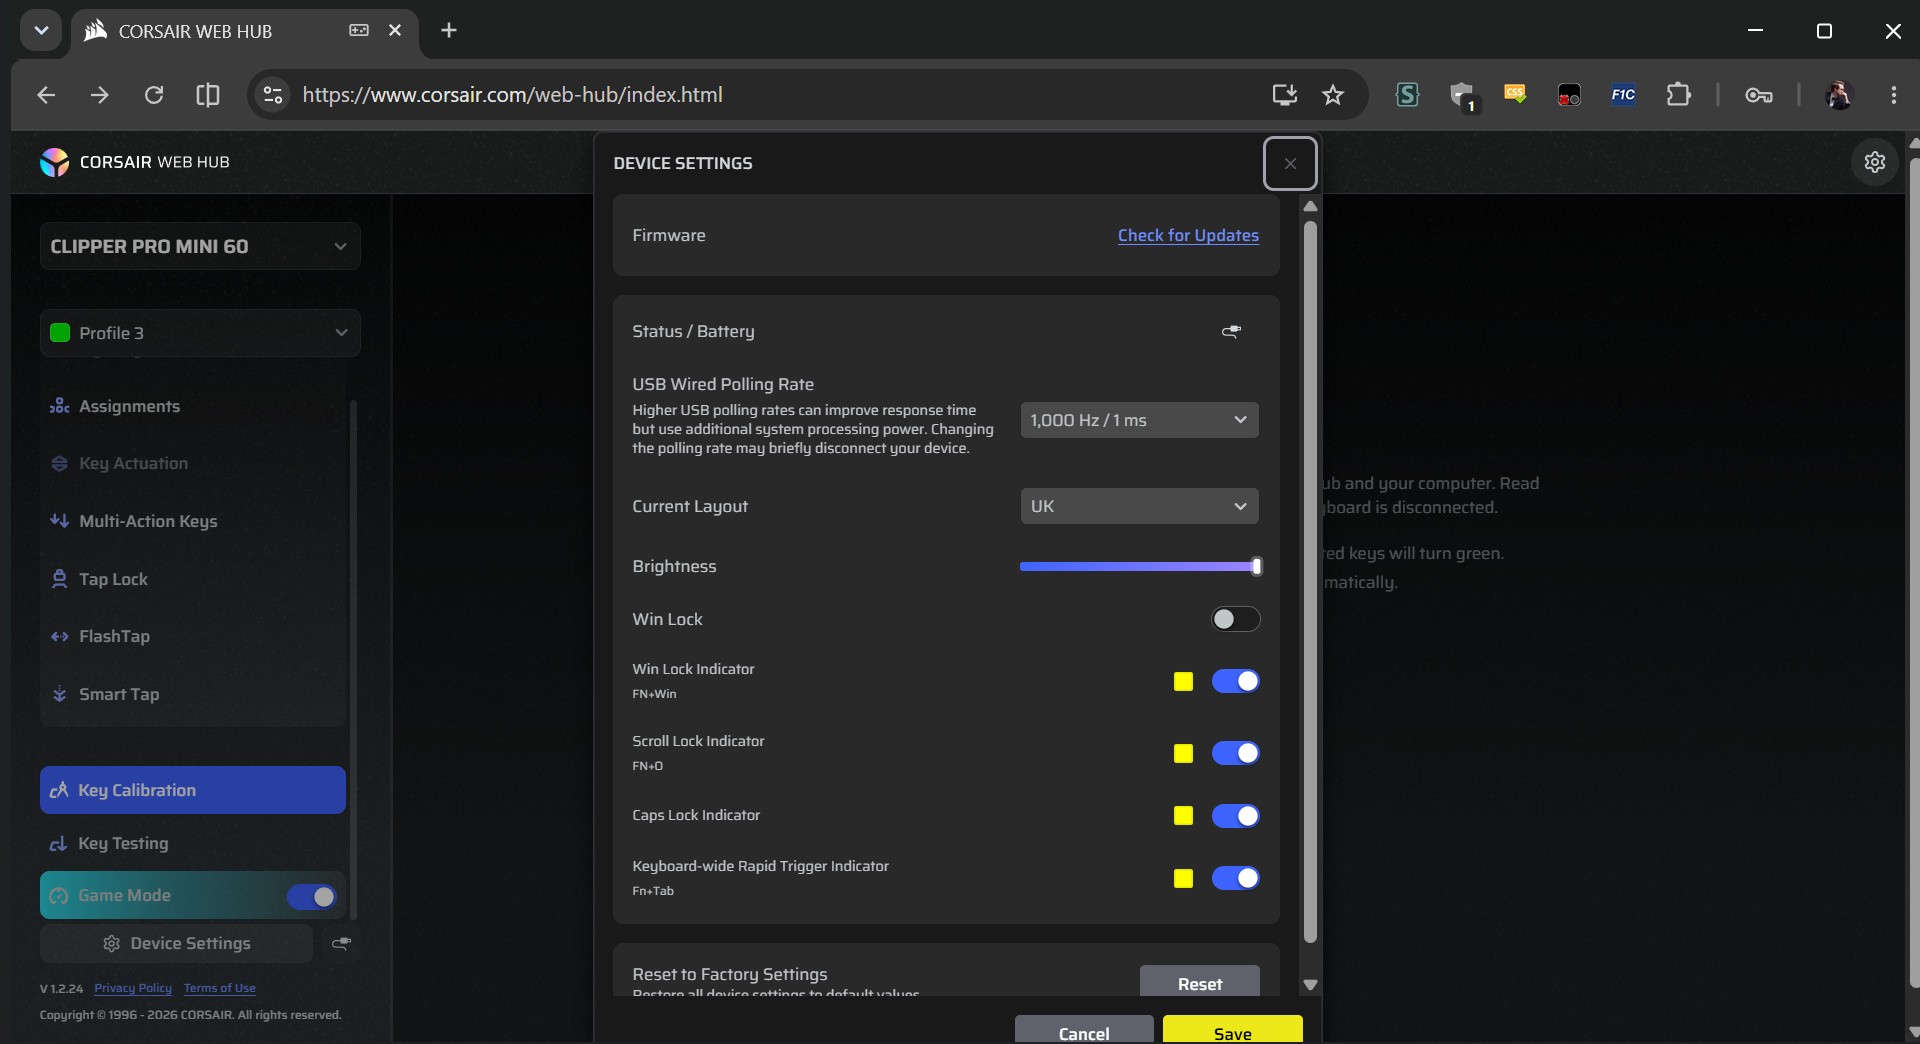1920x1044 pixels.
Task: Reload the page
Action: tap(153, 95)
